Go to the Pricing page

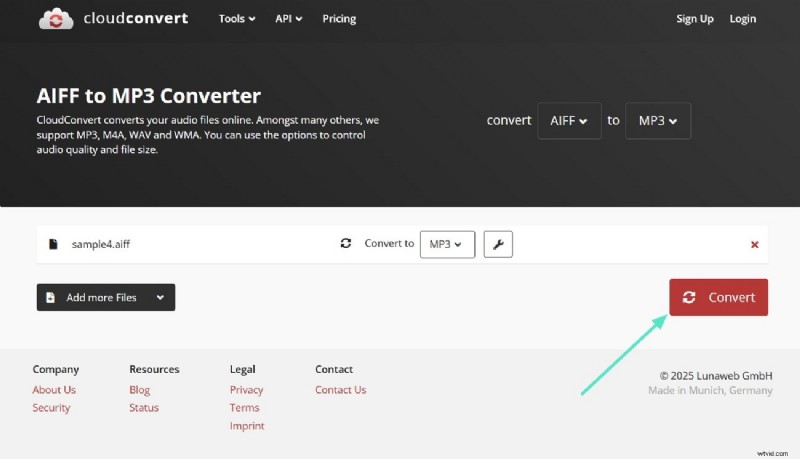(x=339, y=19)
